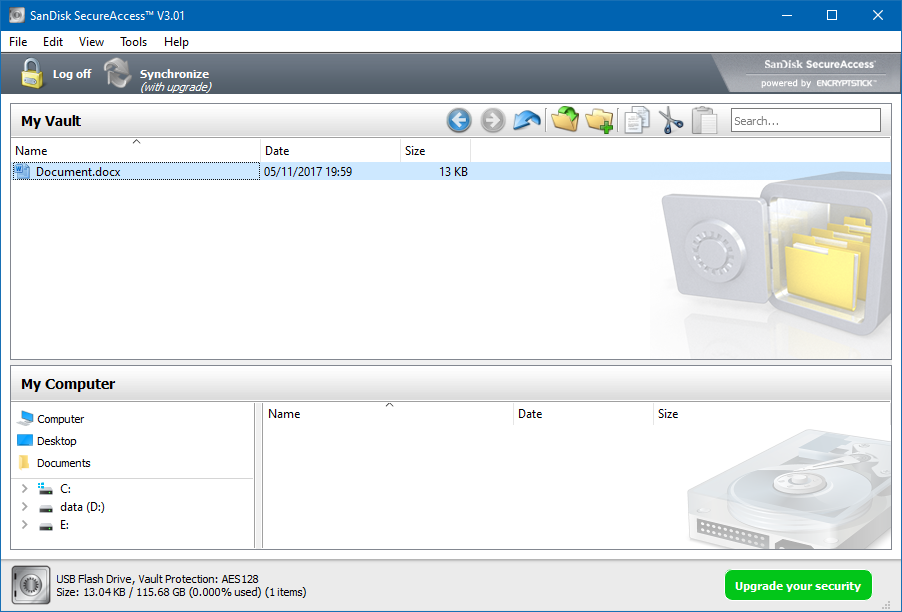This screenshot has height=612, width=902.
Task: Open the Tools menu
Action: coord(133,42)
